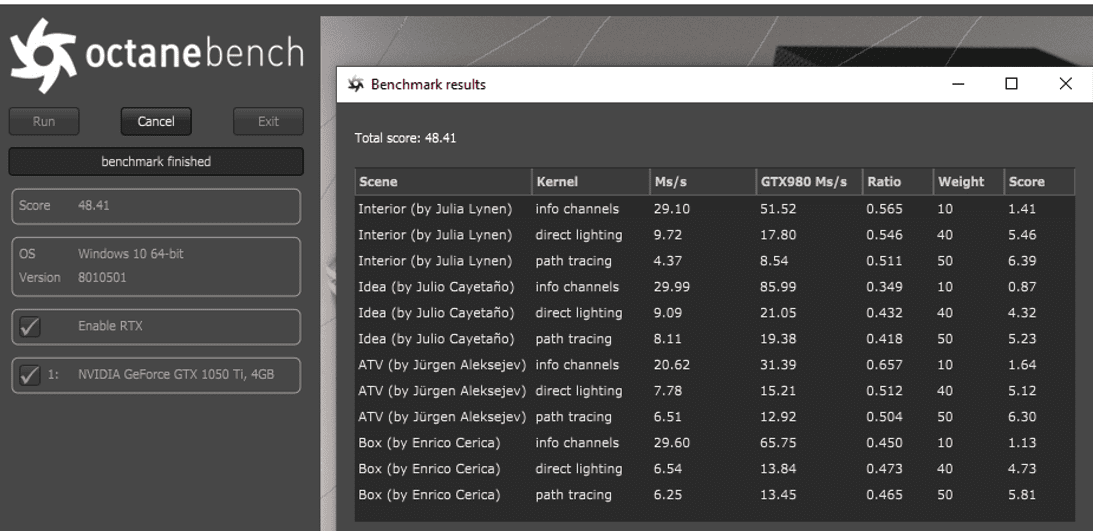Click the OctaneBench logo icon

point(42,56)
